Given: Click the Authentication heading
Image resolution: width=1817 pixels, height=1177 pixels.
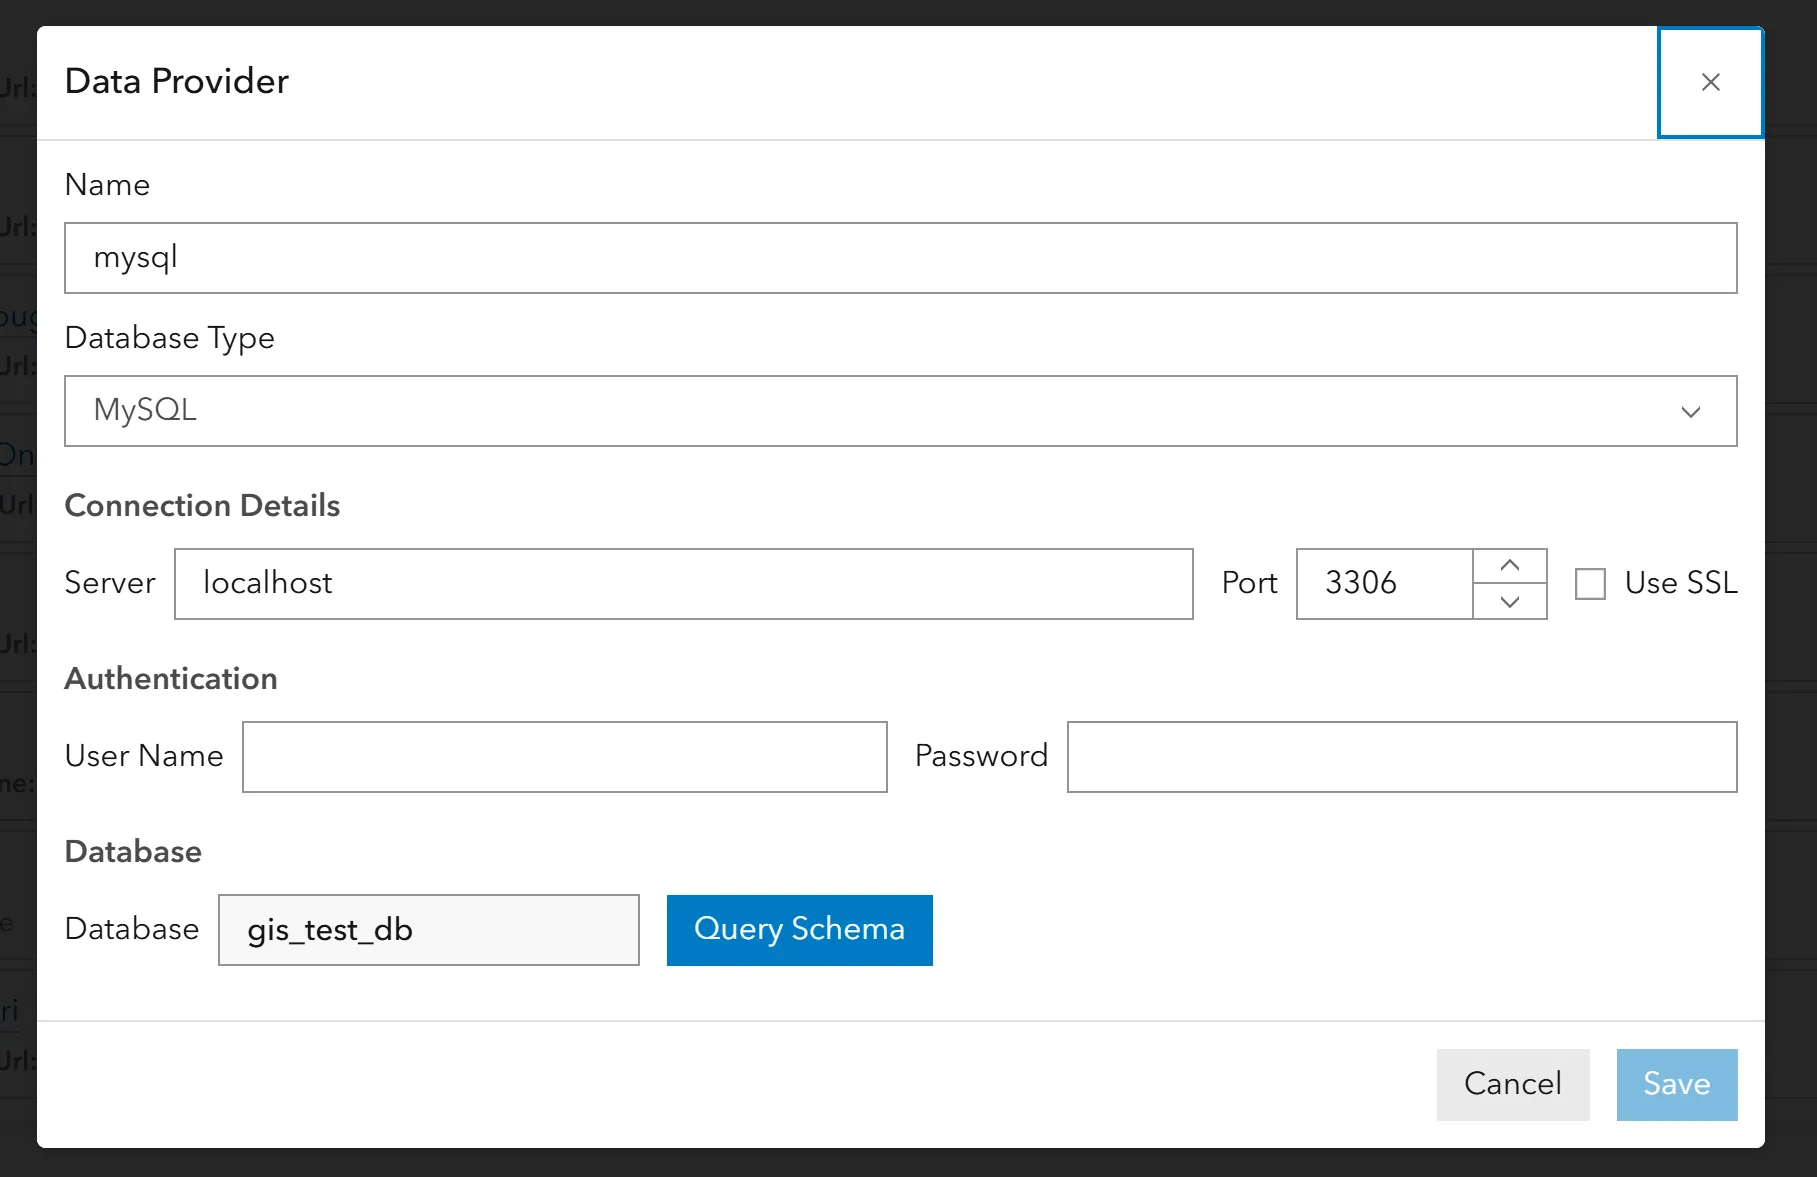Looking at the screenshot, I should [171, 679].
